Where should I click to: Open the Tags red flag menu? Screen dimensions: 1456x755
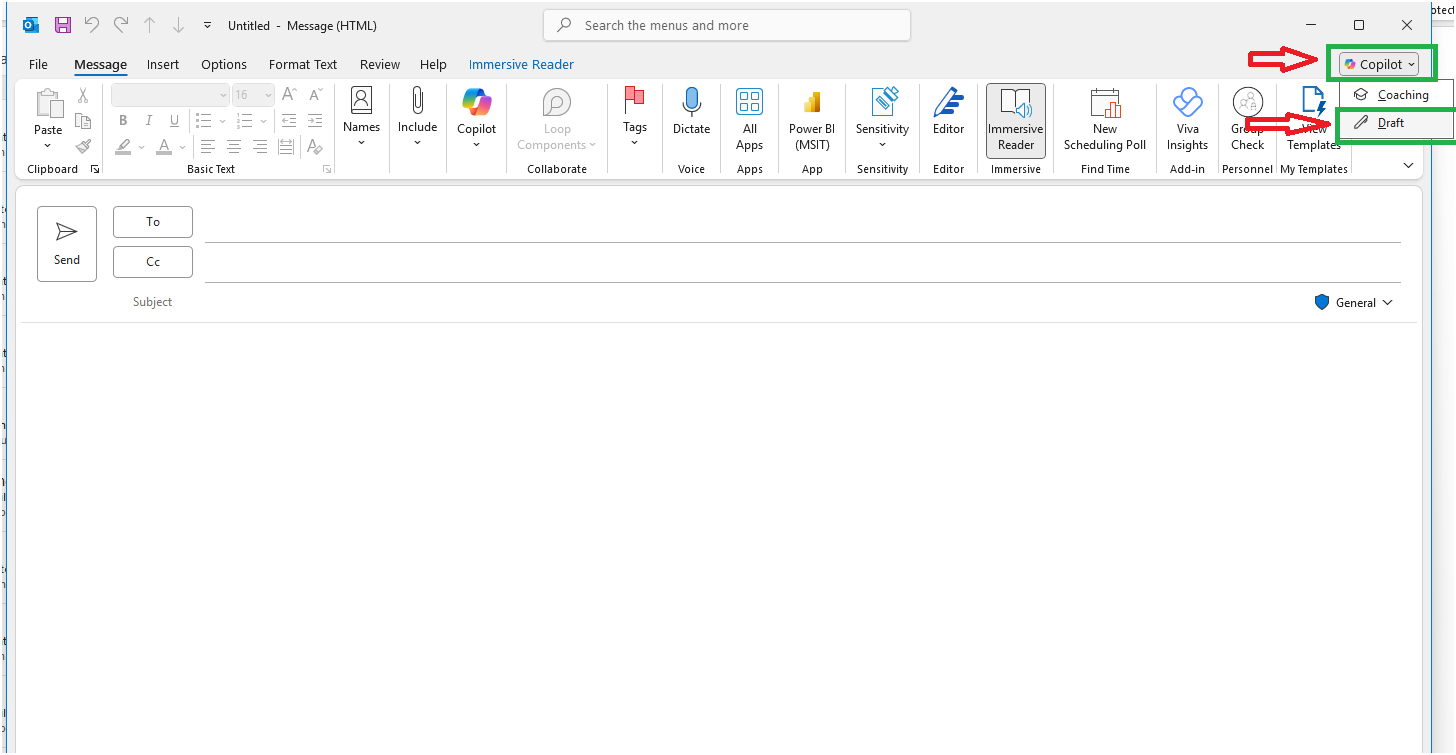[x=635, y=116]
